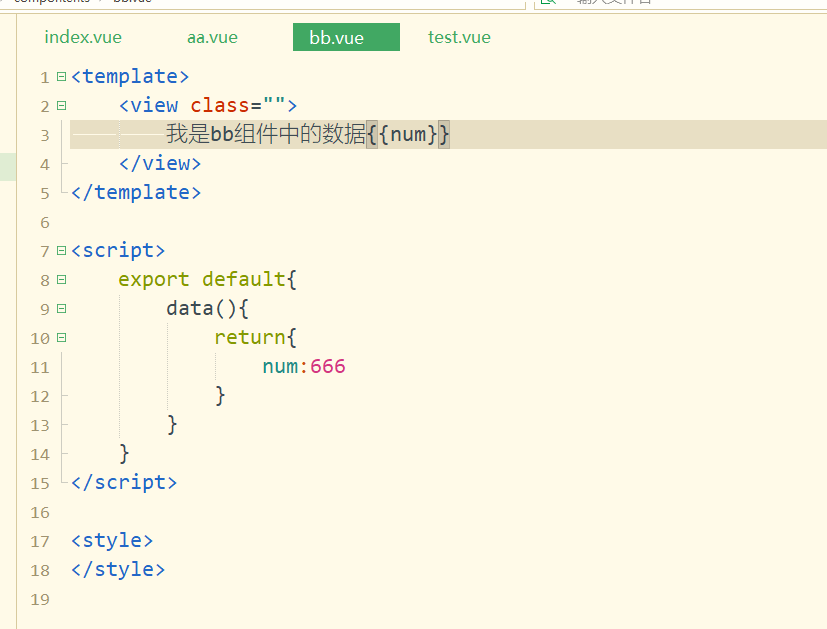Click line number 19 in the gutter

tap(40, 599)
